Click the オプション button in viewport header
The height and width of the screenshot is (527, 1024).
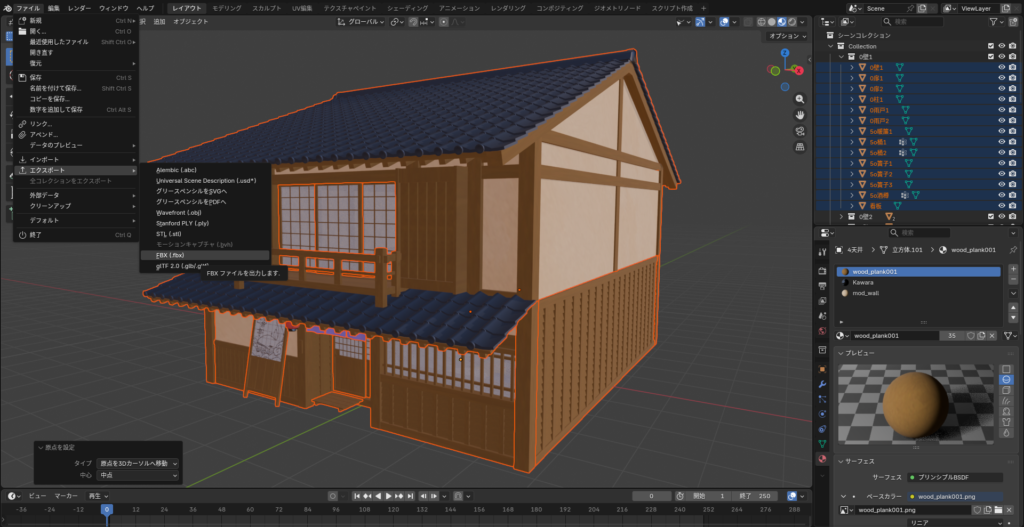(786, 36)
